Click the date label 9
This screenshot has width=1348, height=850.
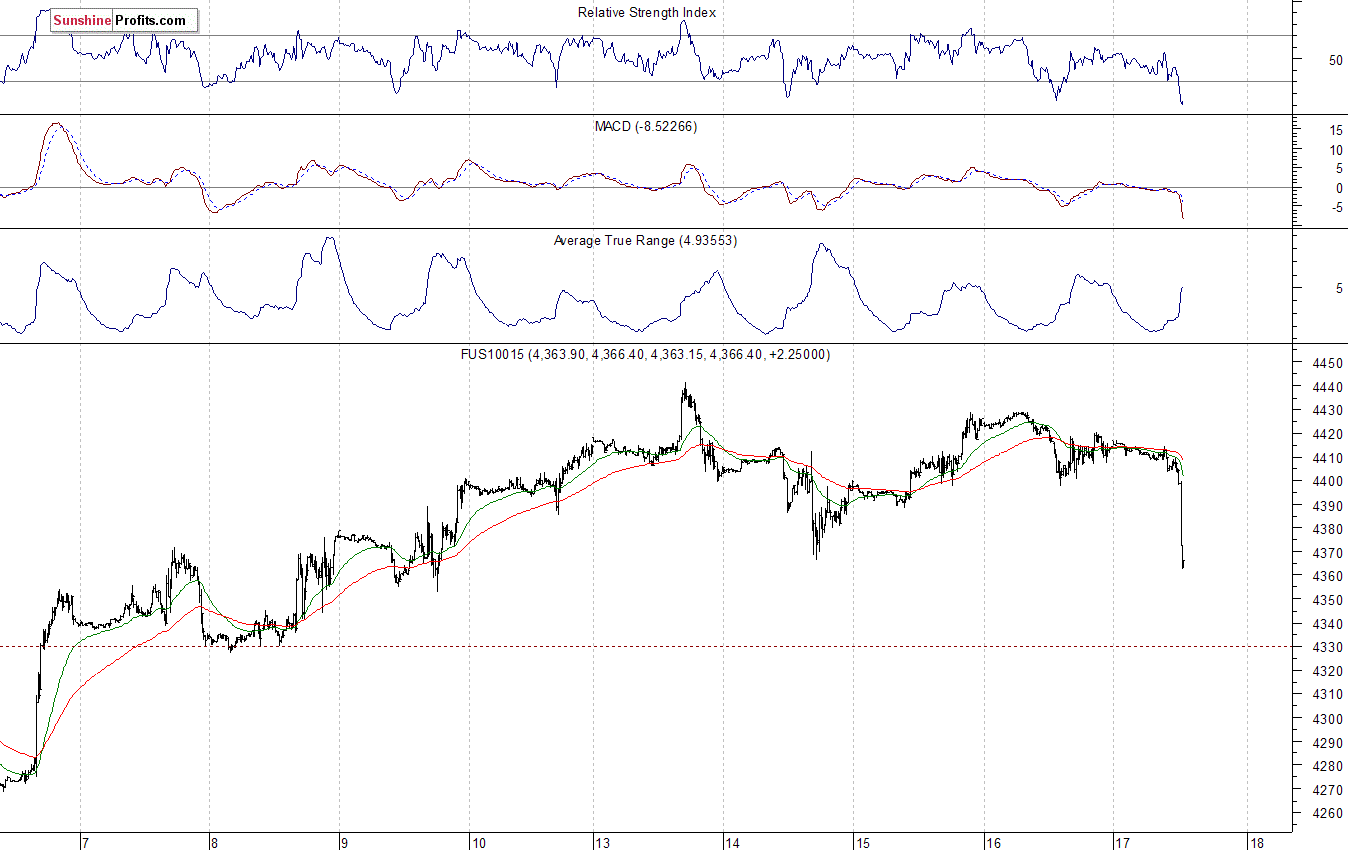pos(343,842)
